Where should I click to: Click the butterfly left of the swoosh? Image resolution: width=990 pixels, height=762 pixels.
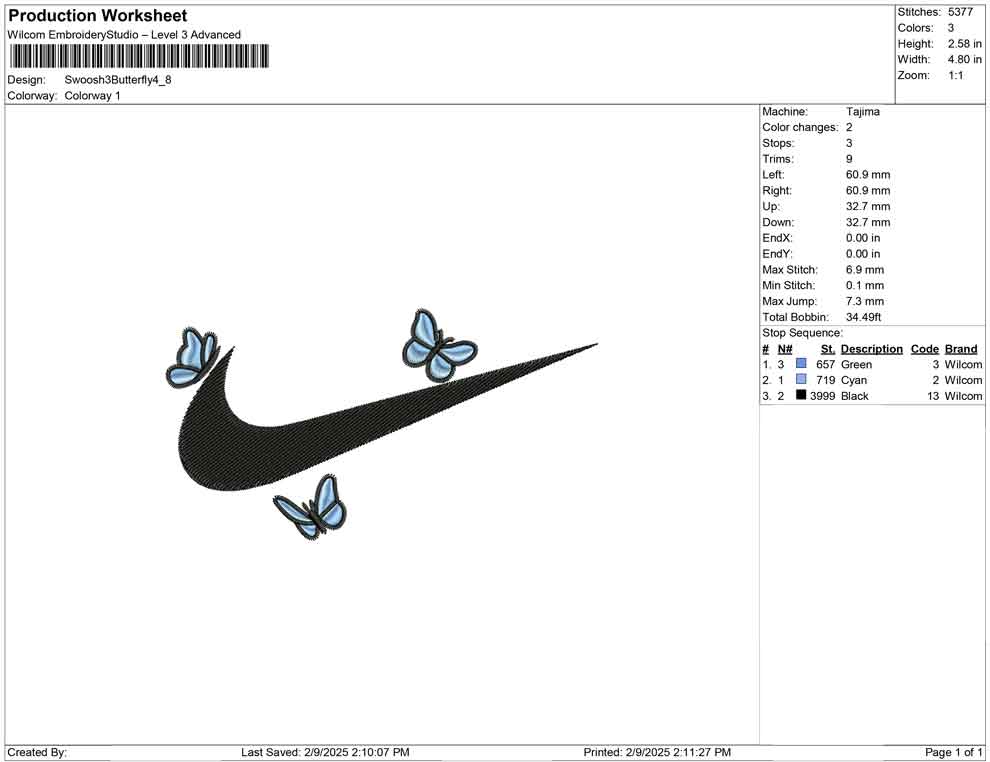[193, 357]
